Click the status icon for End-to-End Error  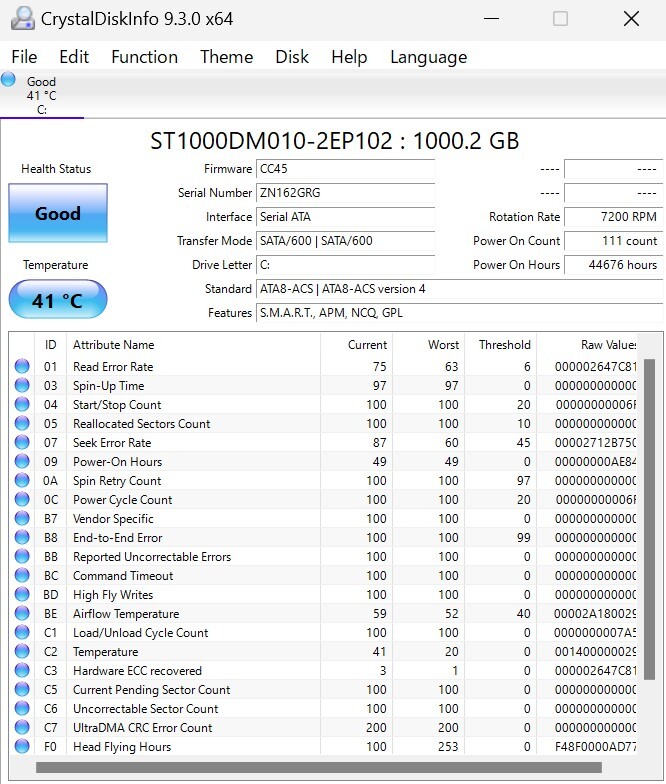(22, 537)
